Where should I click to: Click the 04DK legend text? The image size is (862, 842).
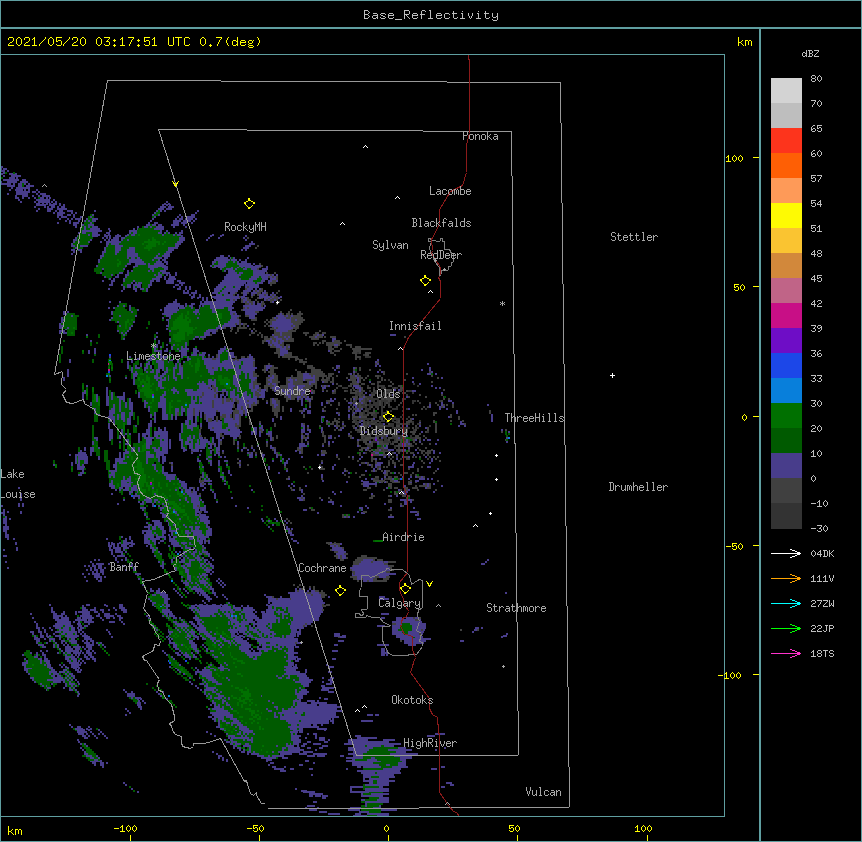[822, 553]
